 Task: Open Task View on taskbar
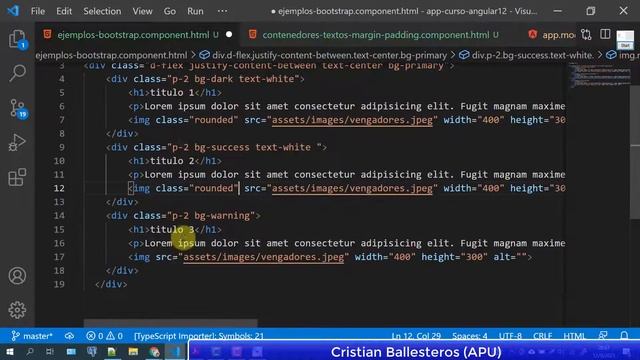[x=50, y=351]
